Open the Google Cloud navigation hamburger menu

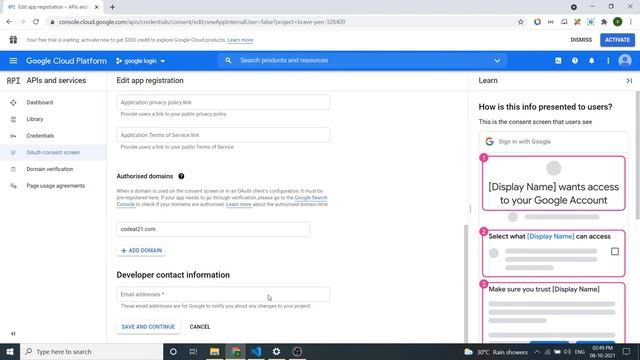tap(13, 61)
